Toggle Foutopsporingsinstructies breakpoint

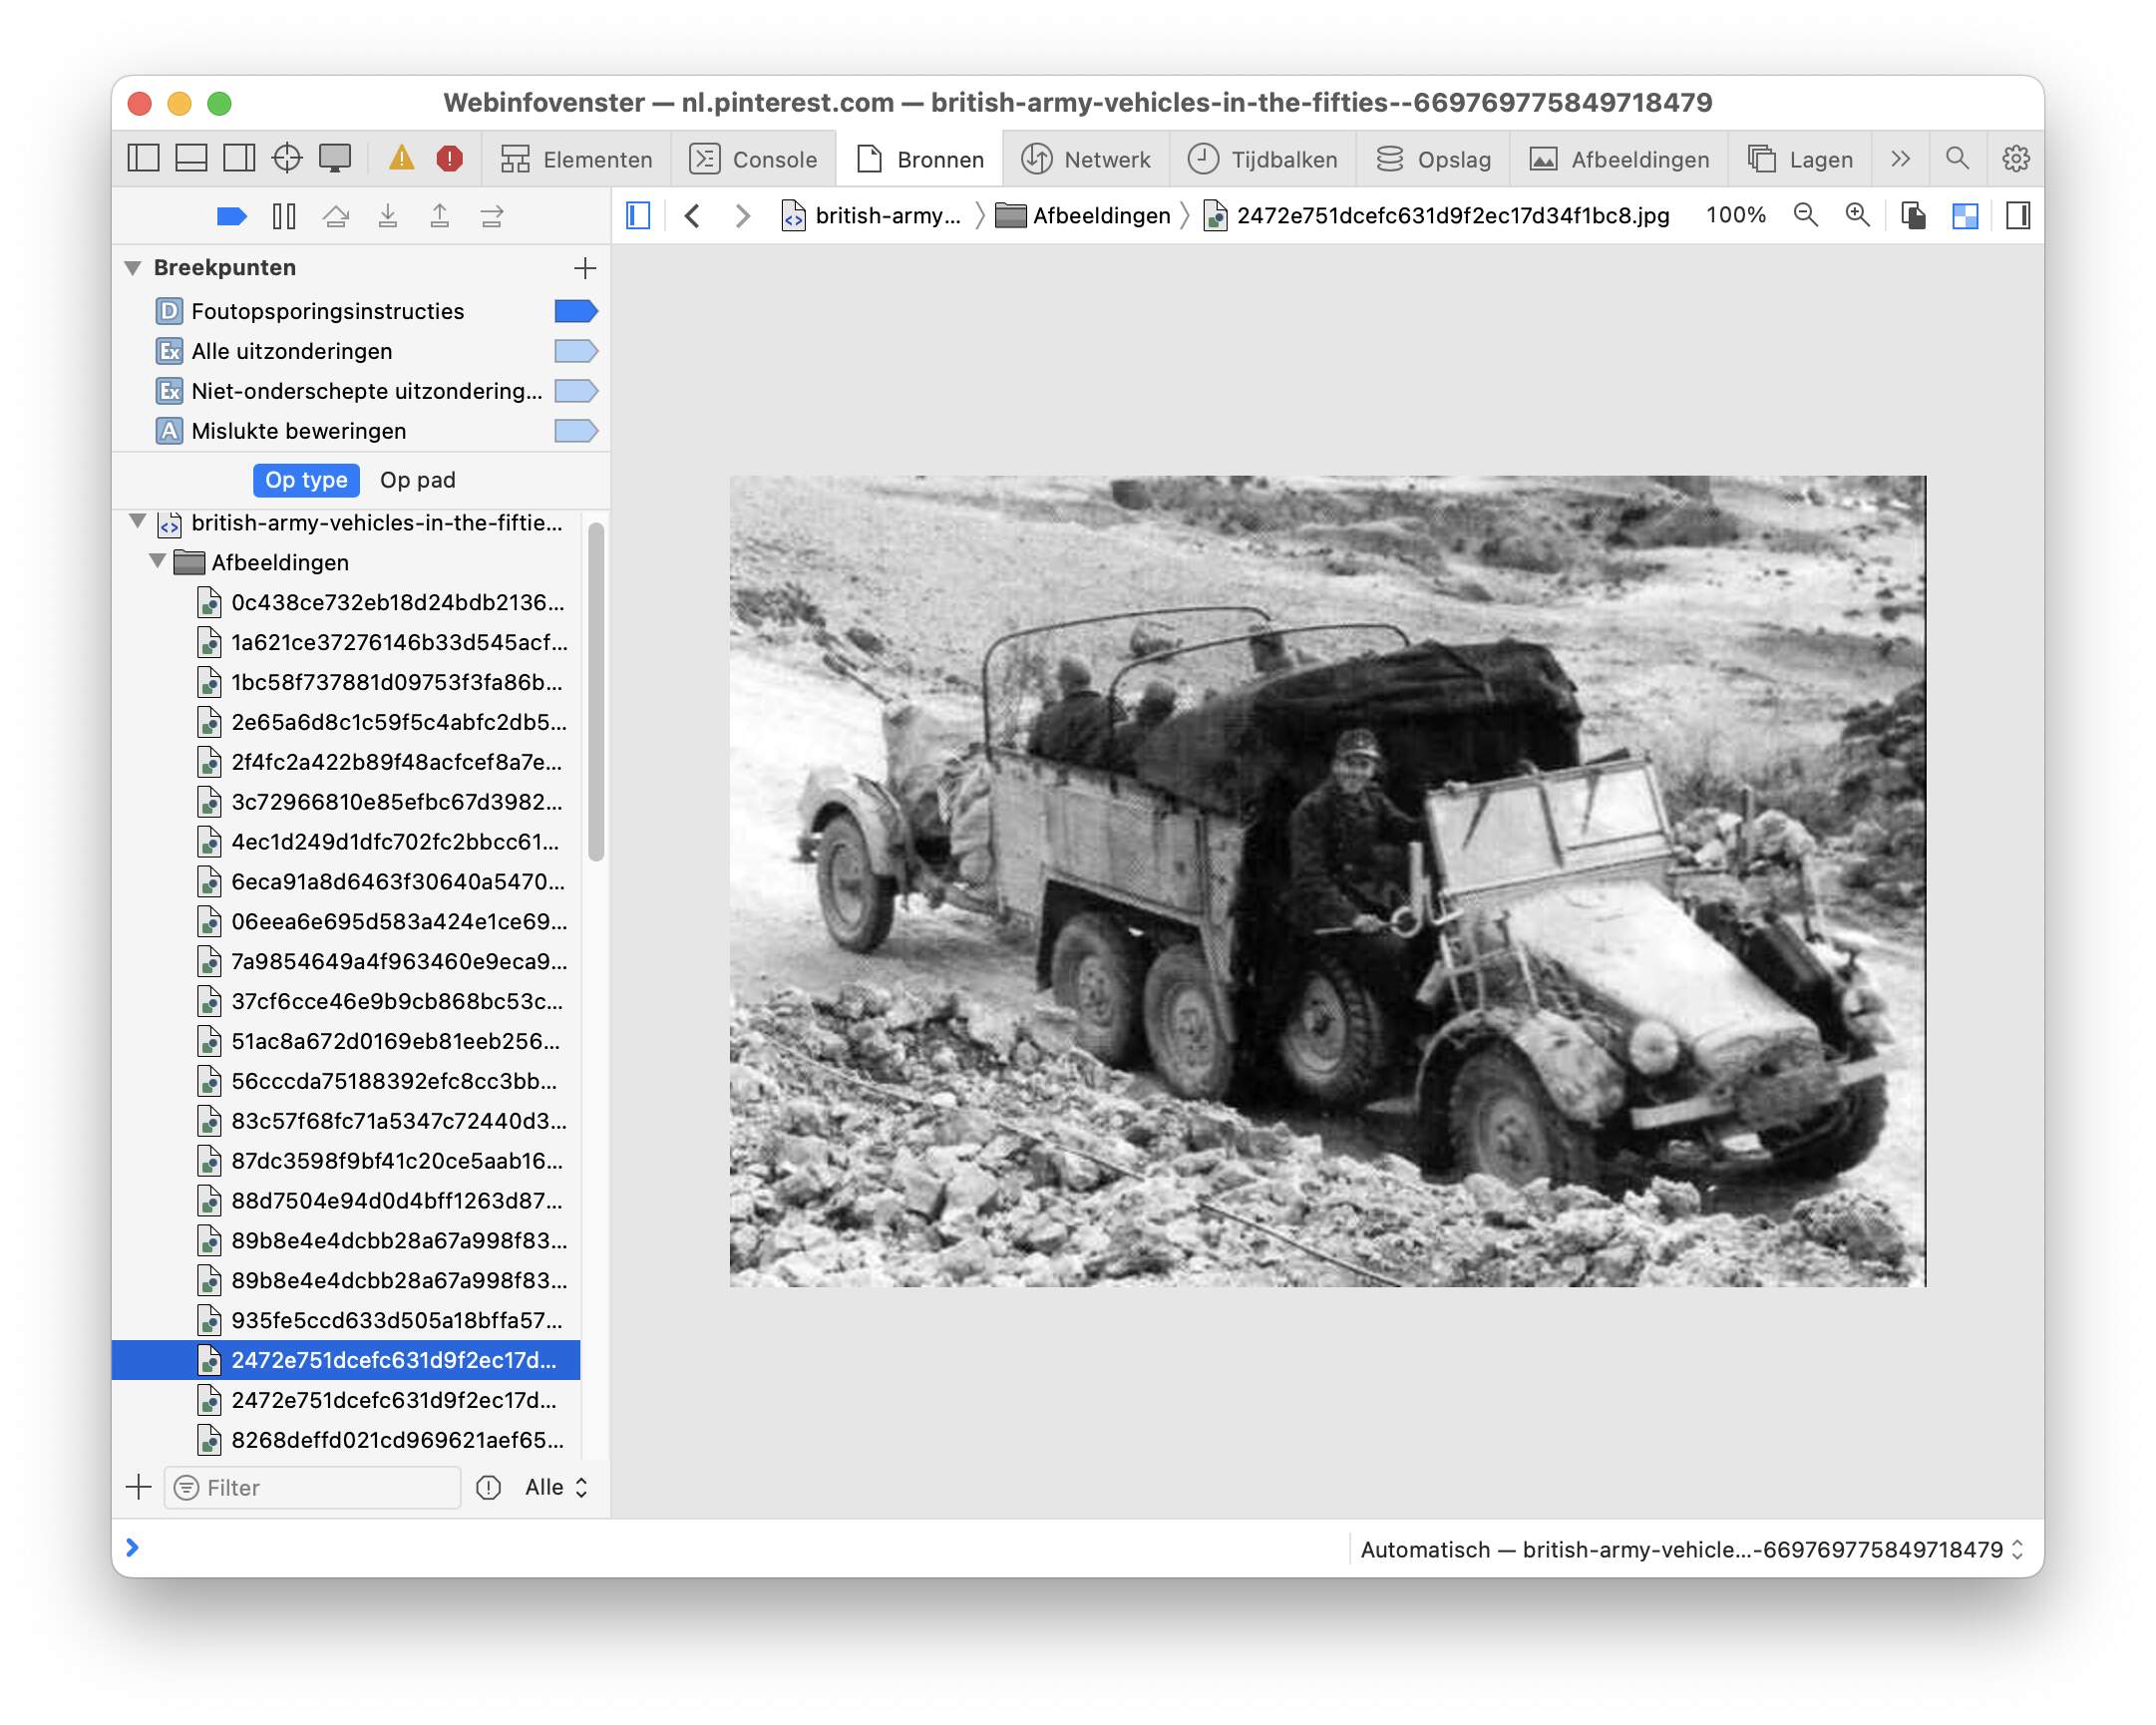(576, 311)
